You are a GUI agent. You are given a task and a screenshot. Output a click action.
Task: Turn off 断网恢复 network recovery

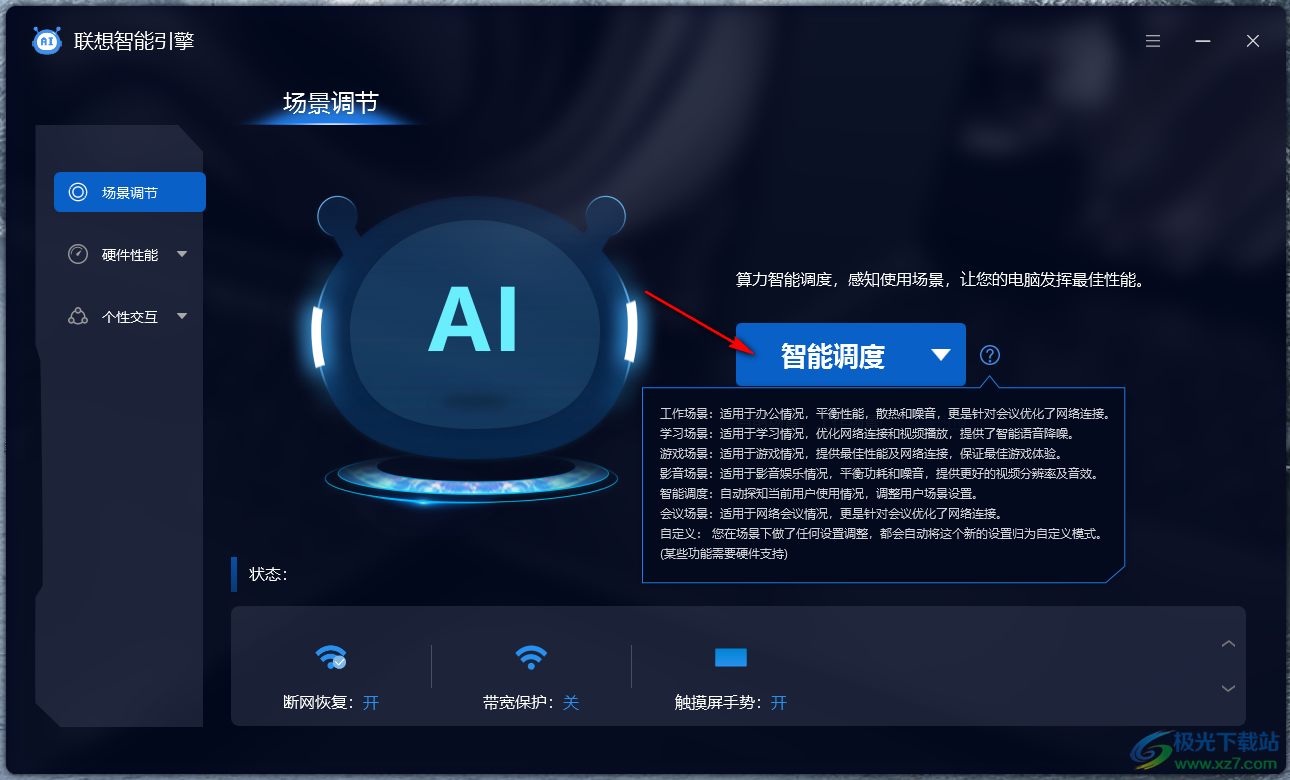(371, 703)
